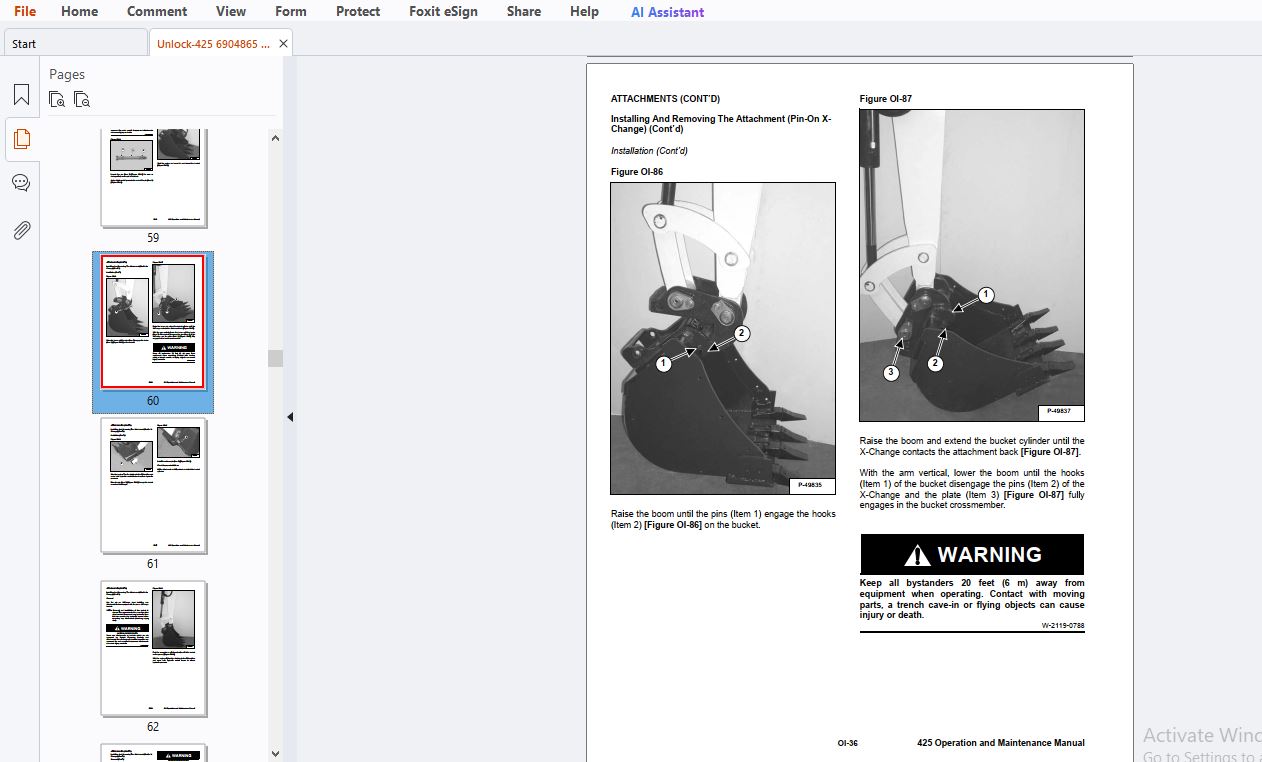This screenshot has width=1262, height=762.
Task: Open the Comment ribbon tab
Action: [x=157, y=11]
